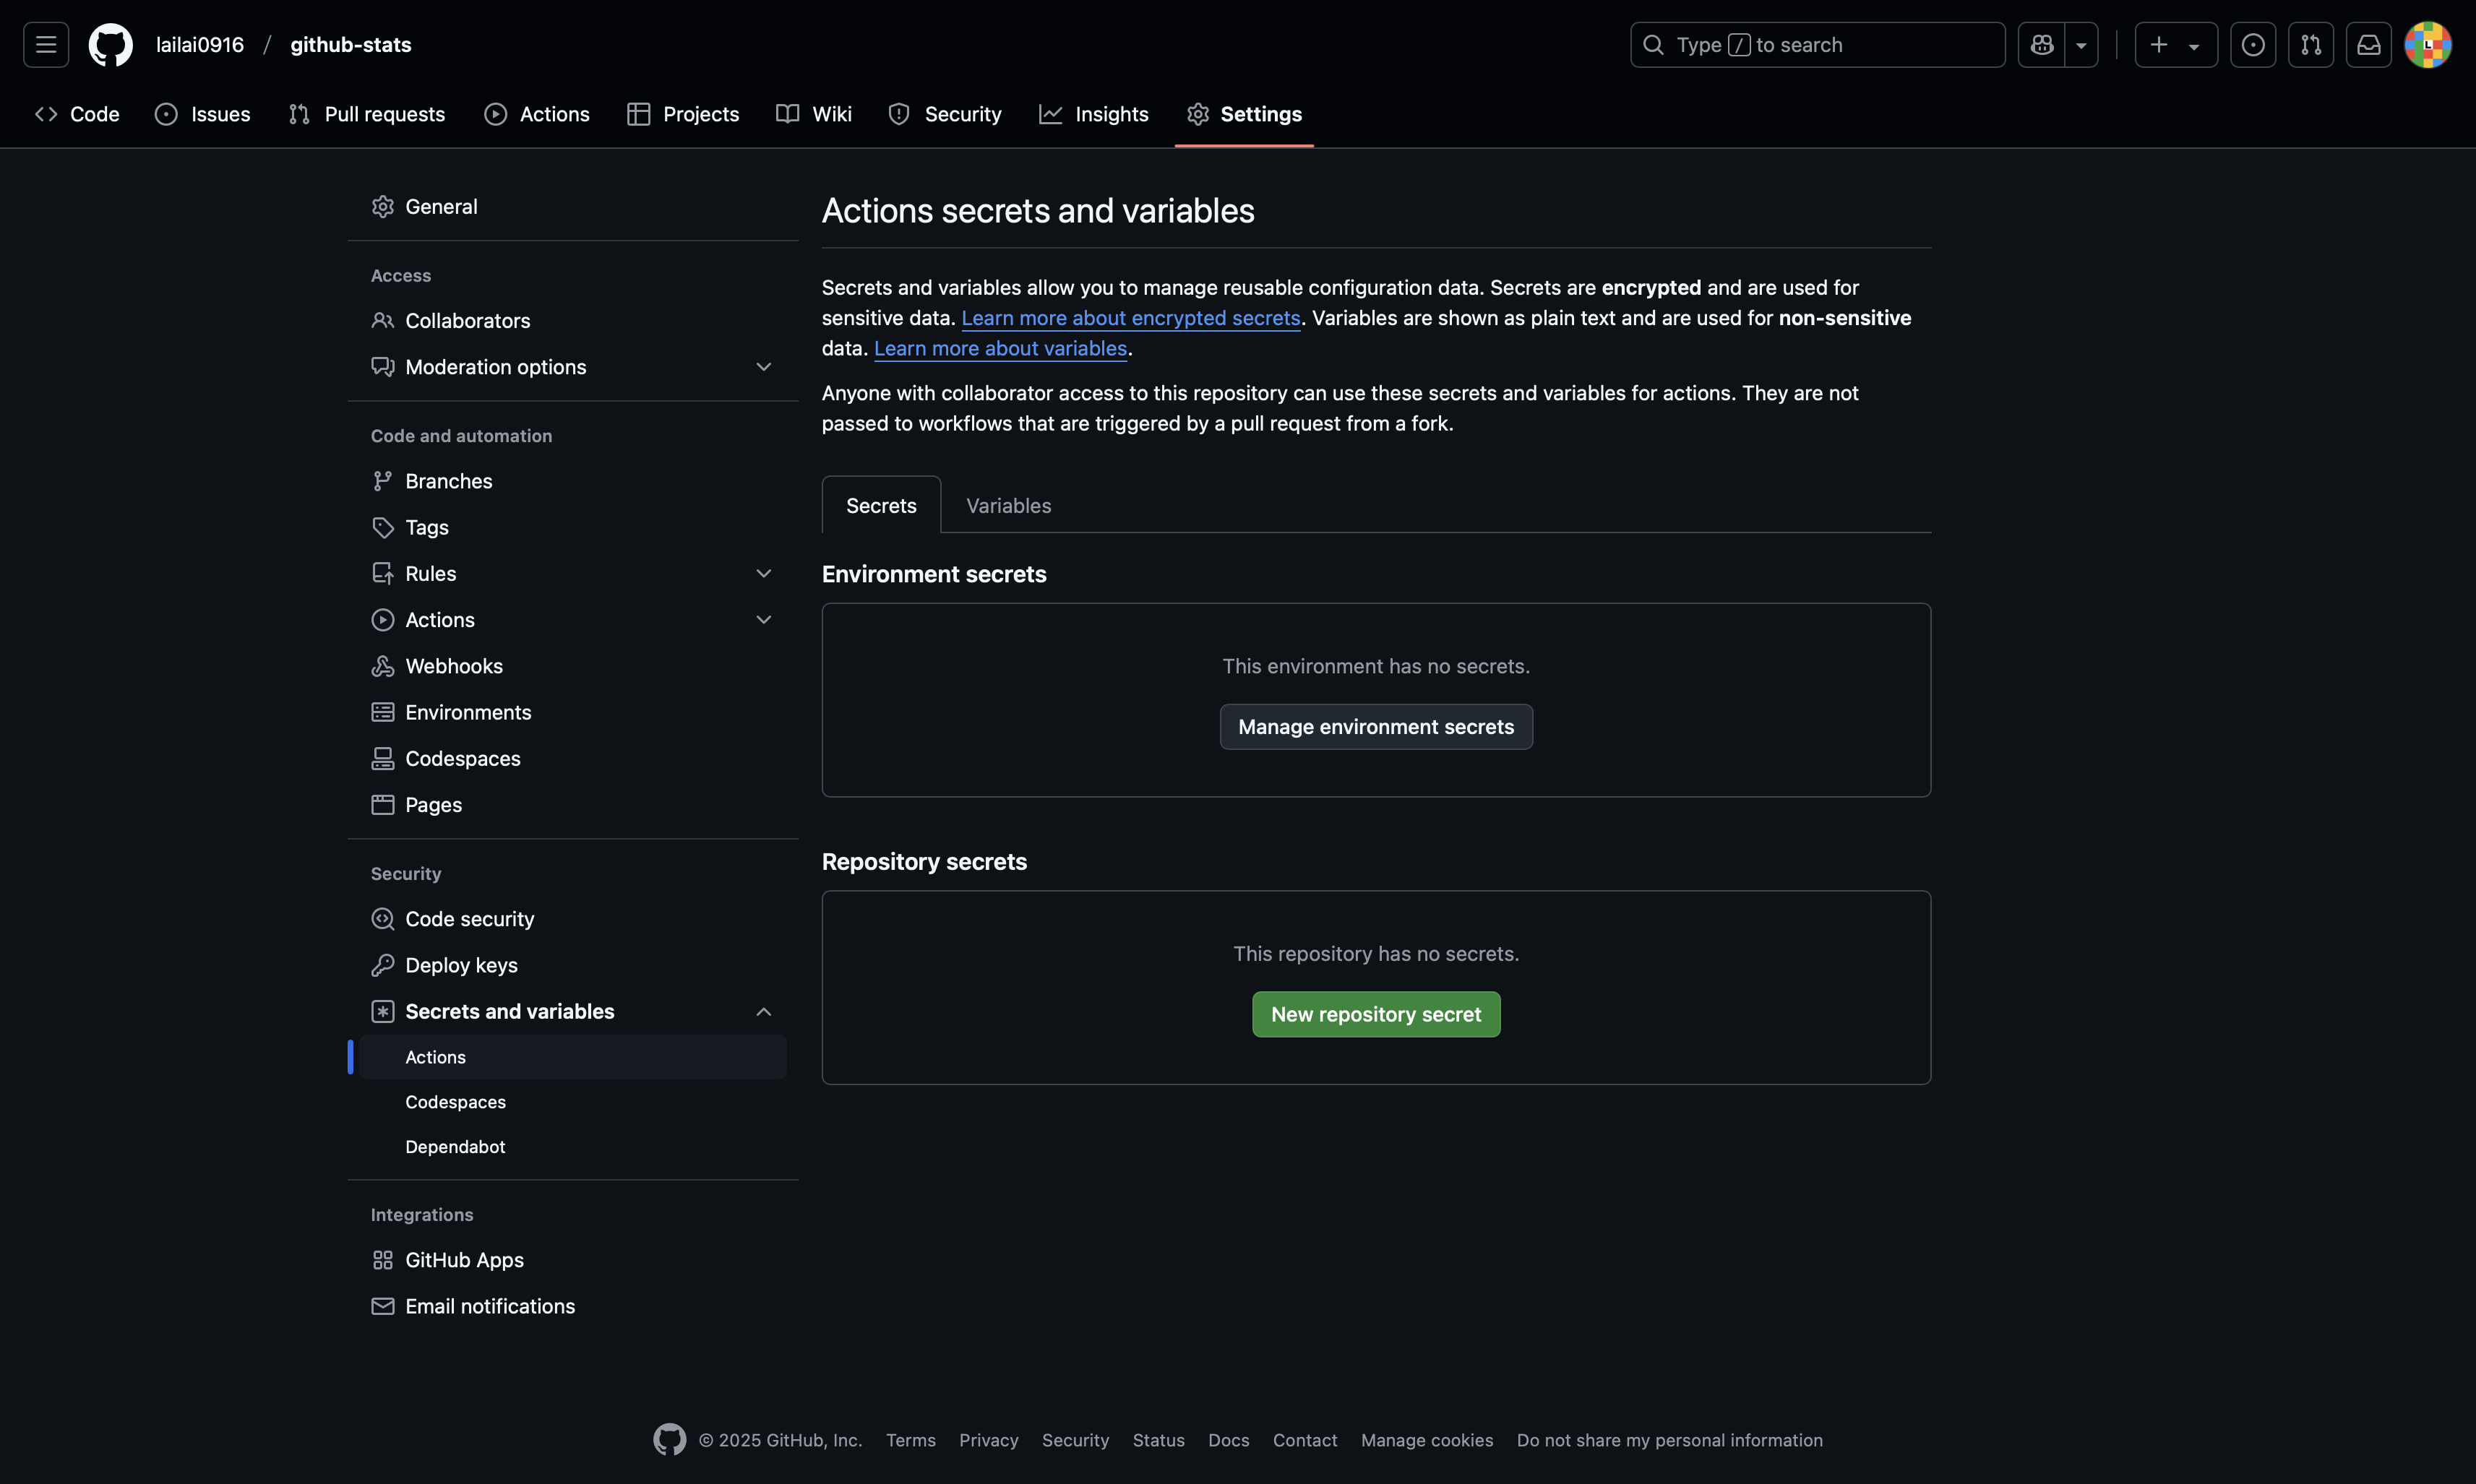Open the Wiki tab

pos(814,114)
